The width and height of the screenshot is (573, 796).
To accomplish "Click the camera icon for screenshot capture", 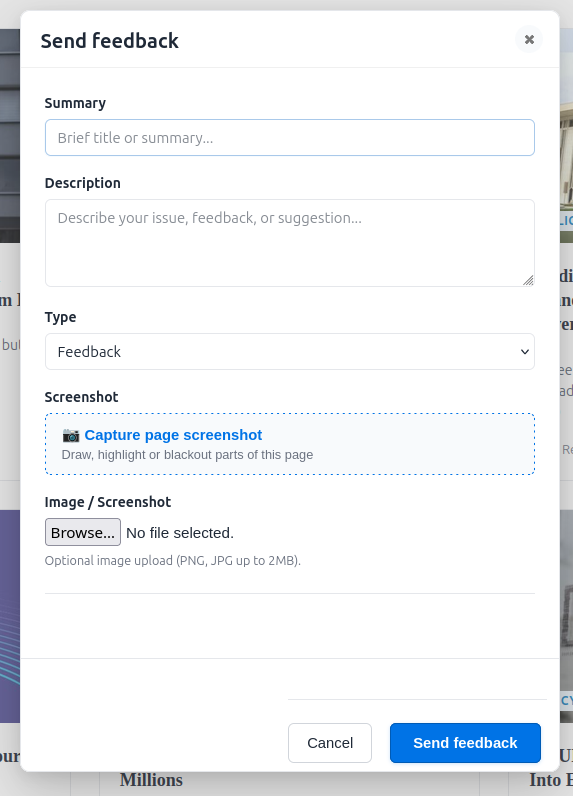I will (x=71, y=436).
